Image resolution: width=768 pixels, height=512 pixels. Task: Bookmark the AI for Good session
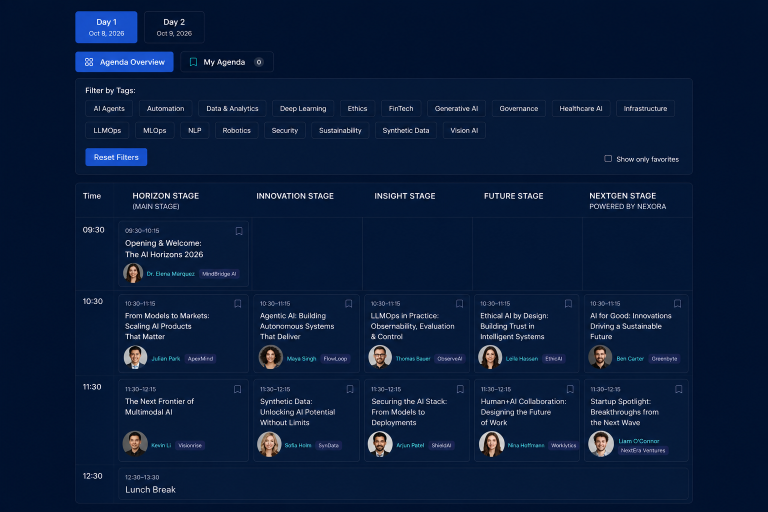(677, 304)
